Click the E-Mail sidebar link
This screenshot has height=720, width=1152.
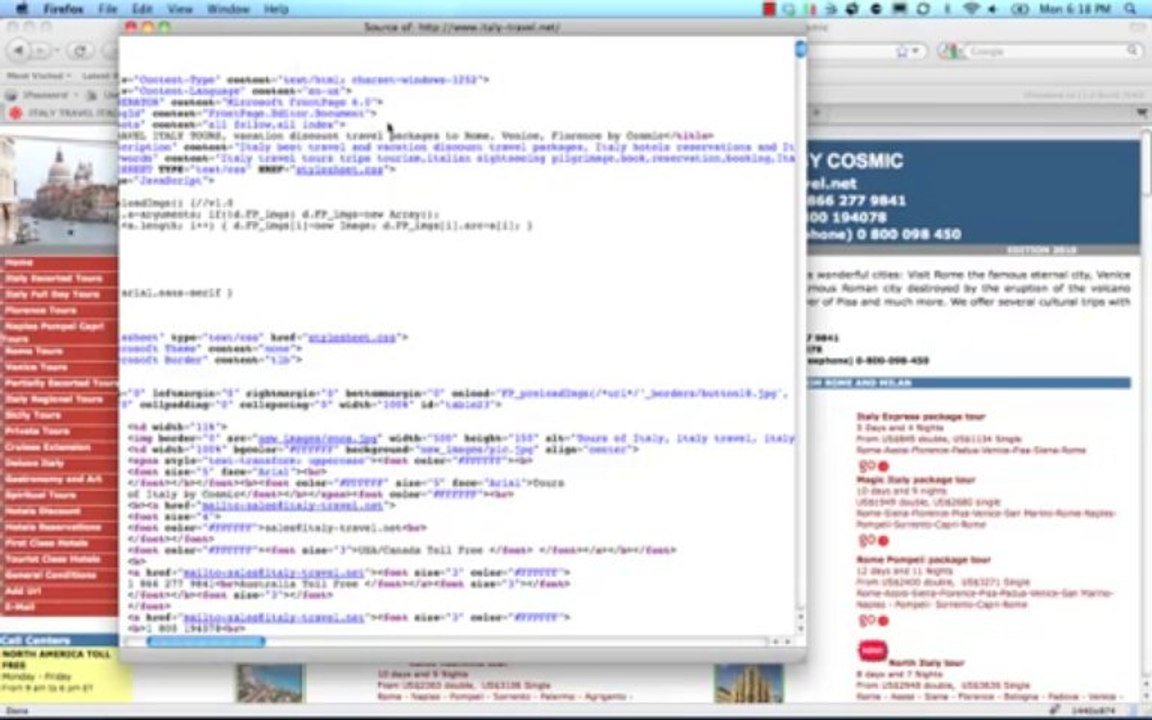tap(20, 607)
